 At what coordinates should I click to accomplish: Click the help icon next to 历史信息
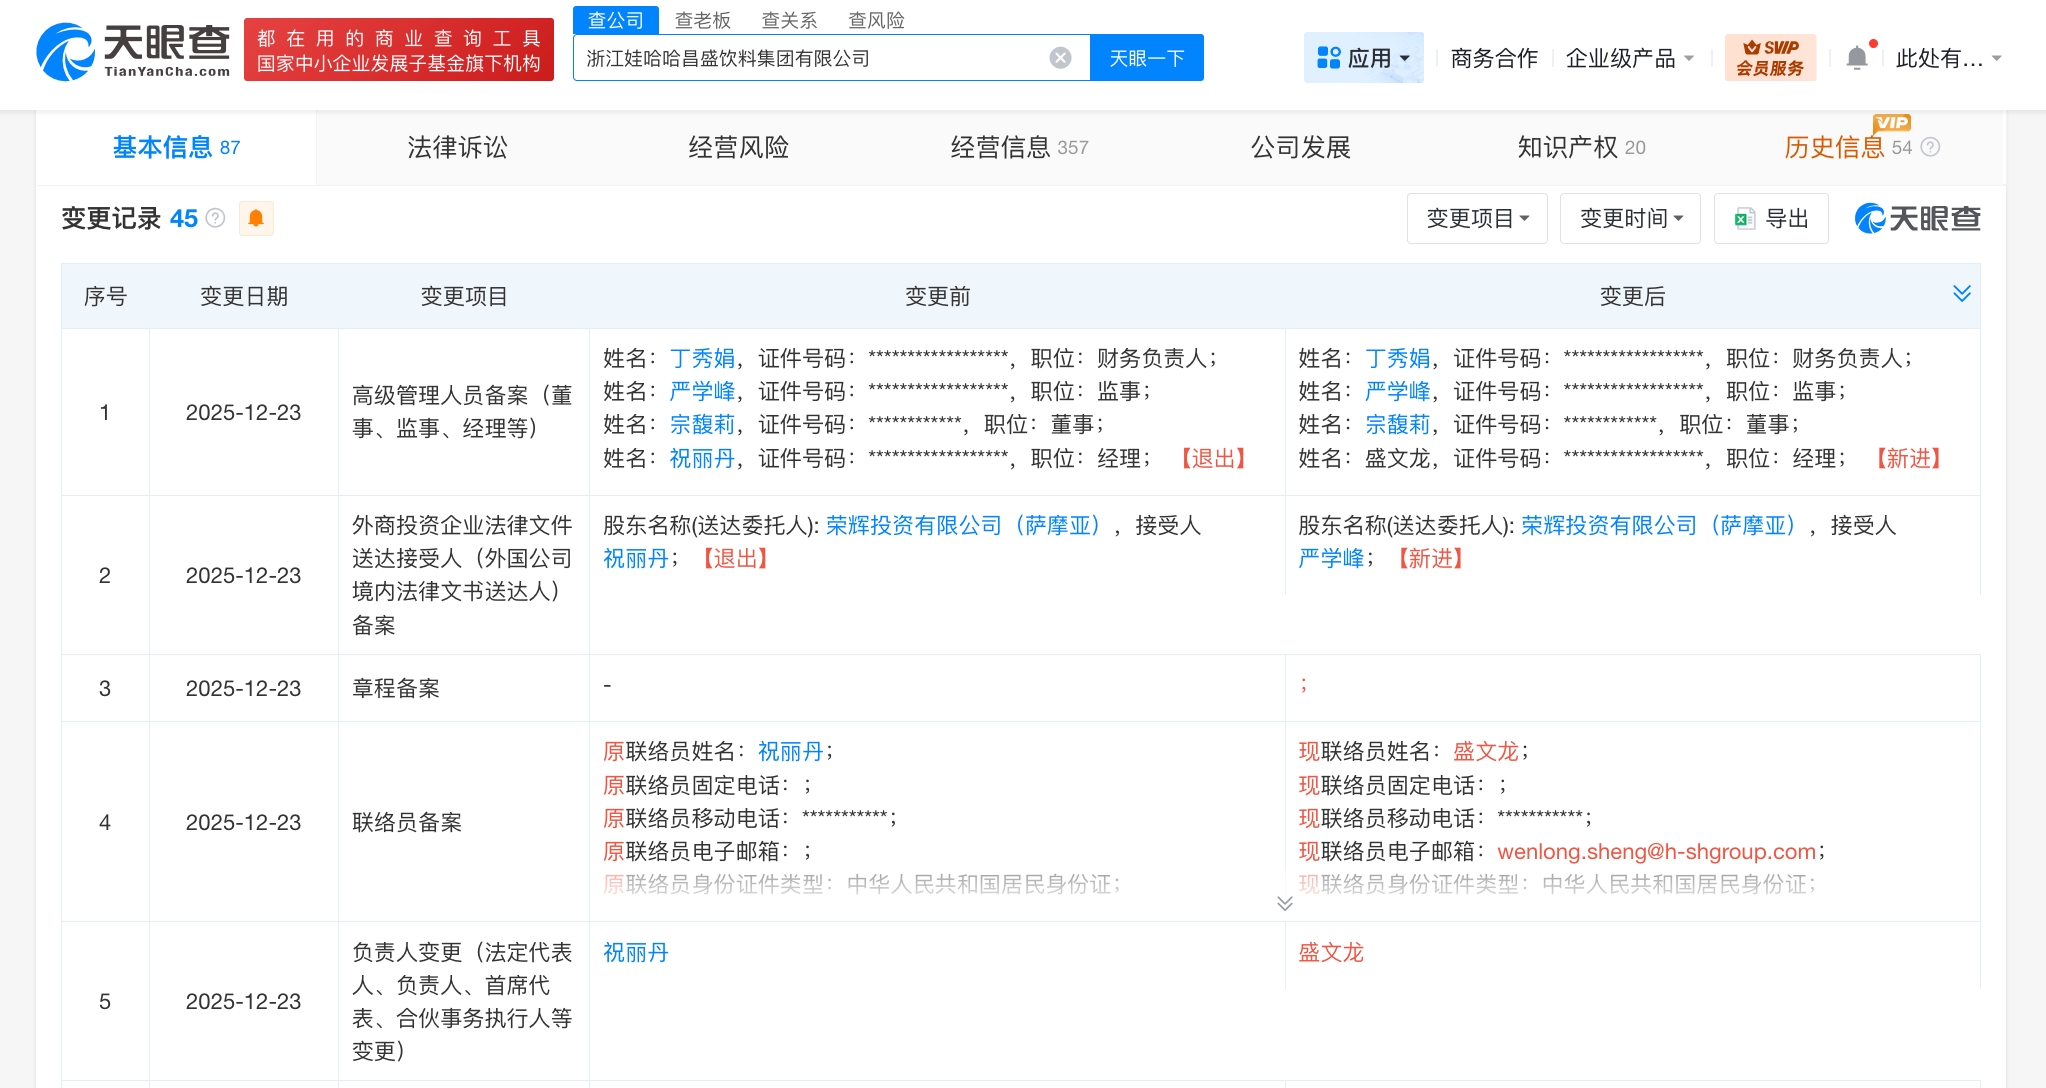(1931, 148)
